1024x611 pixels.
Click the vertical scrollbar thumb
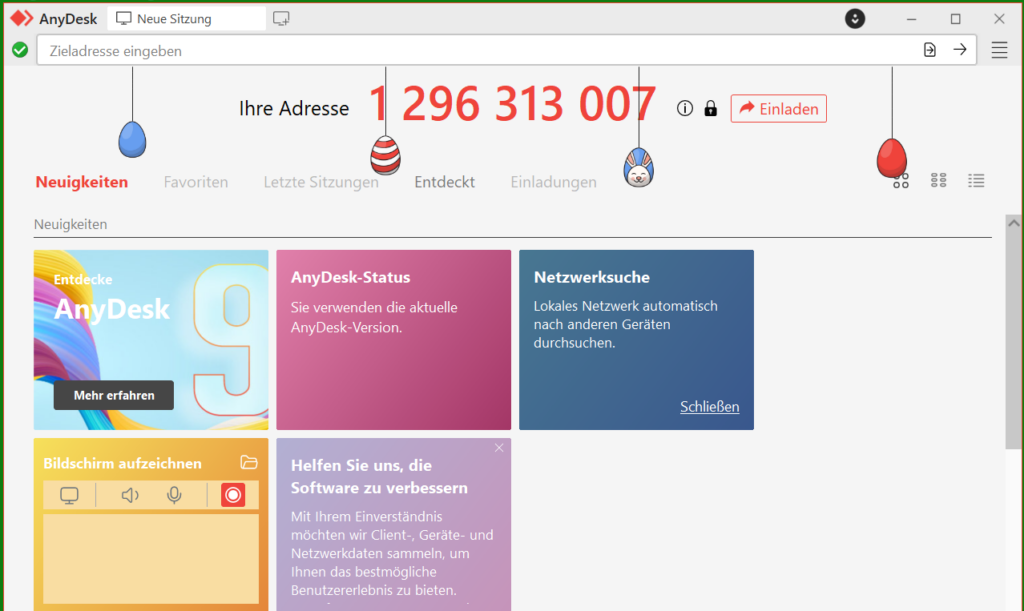point(1014,339)
